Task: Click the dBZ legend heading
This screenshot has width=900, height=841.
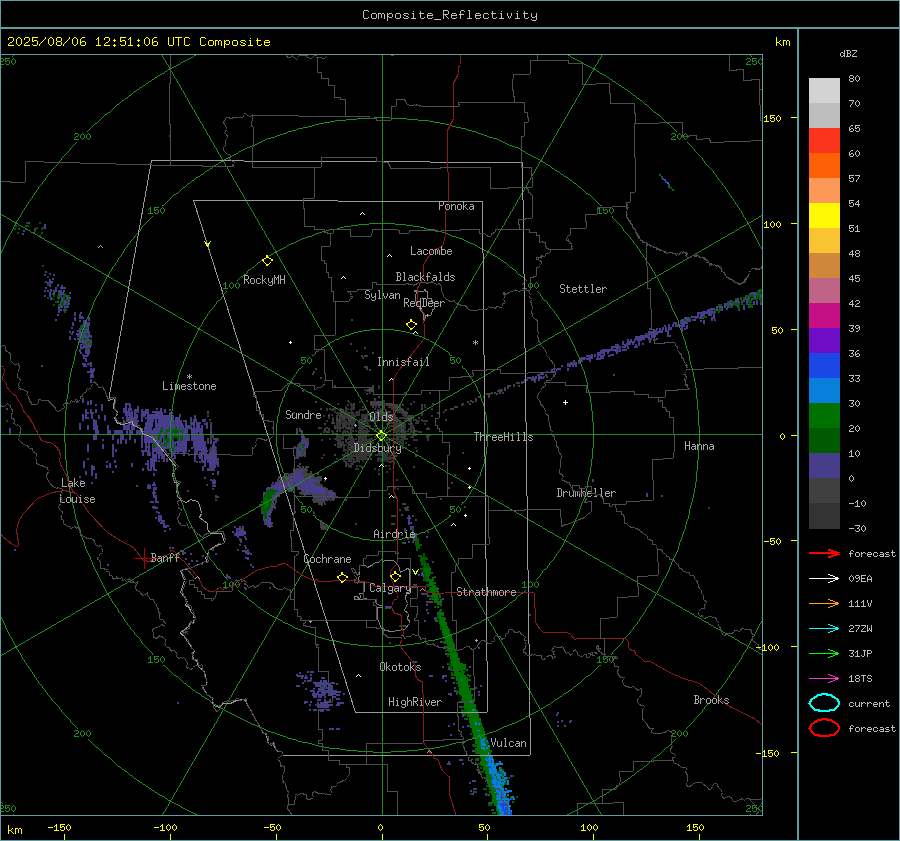Action: (x=848, y=53)
